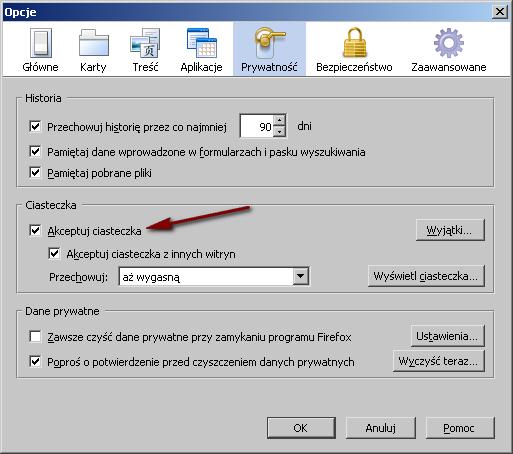Toggle Pamiętaj dane wprowadzone w formularzach checkbox

point(35,152)
